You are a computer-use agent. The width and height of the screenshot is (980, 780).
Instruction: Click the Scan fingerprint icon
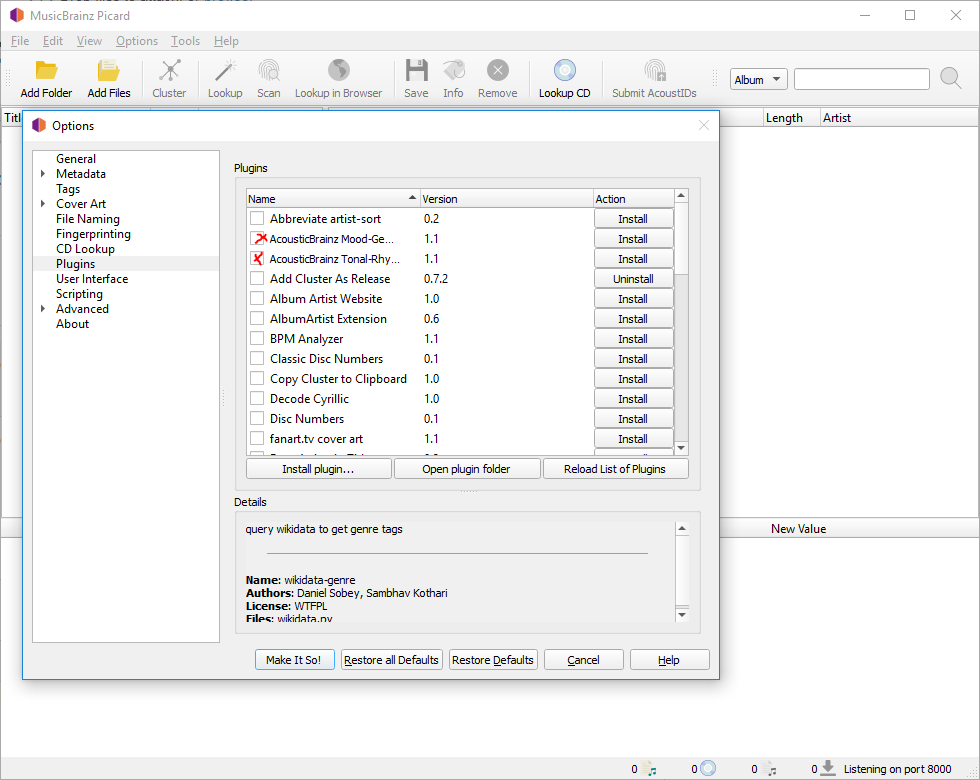tap(269, 71)
